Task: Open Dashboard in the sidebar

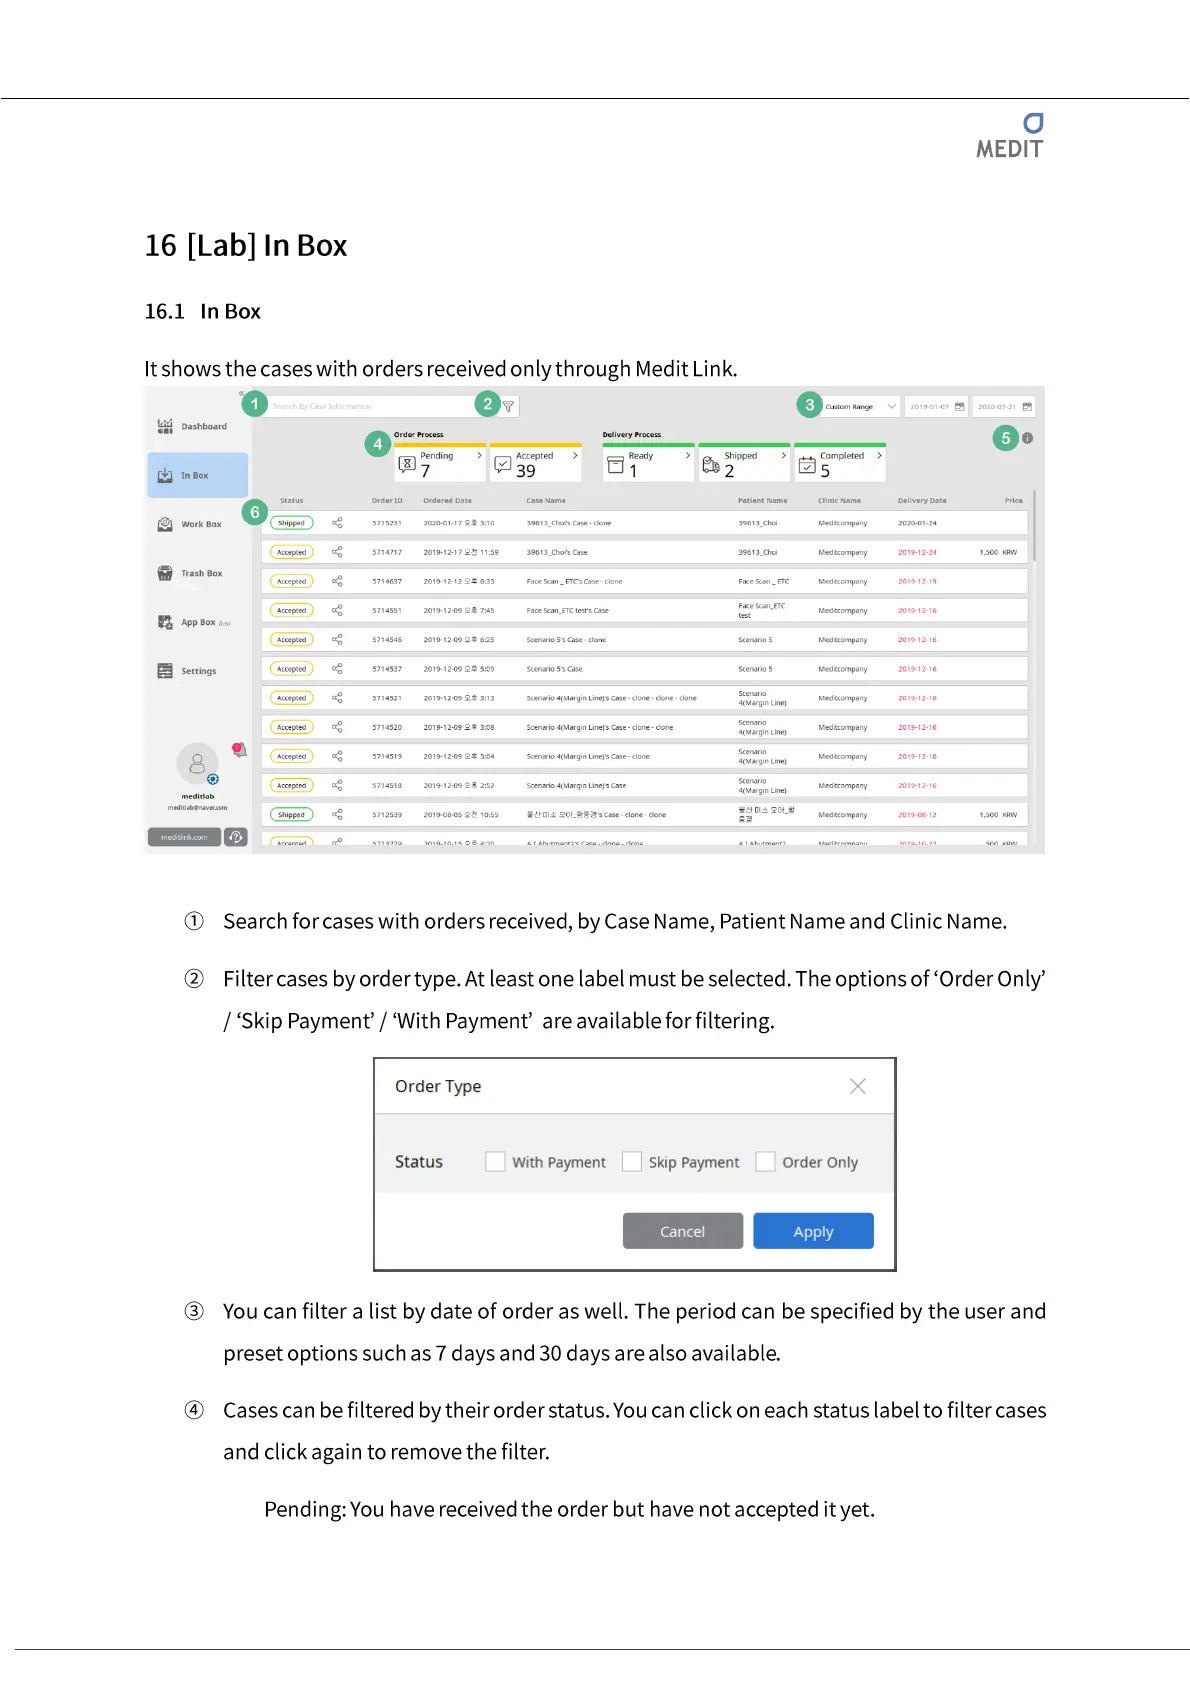Action: click(x=198, y=426)
